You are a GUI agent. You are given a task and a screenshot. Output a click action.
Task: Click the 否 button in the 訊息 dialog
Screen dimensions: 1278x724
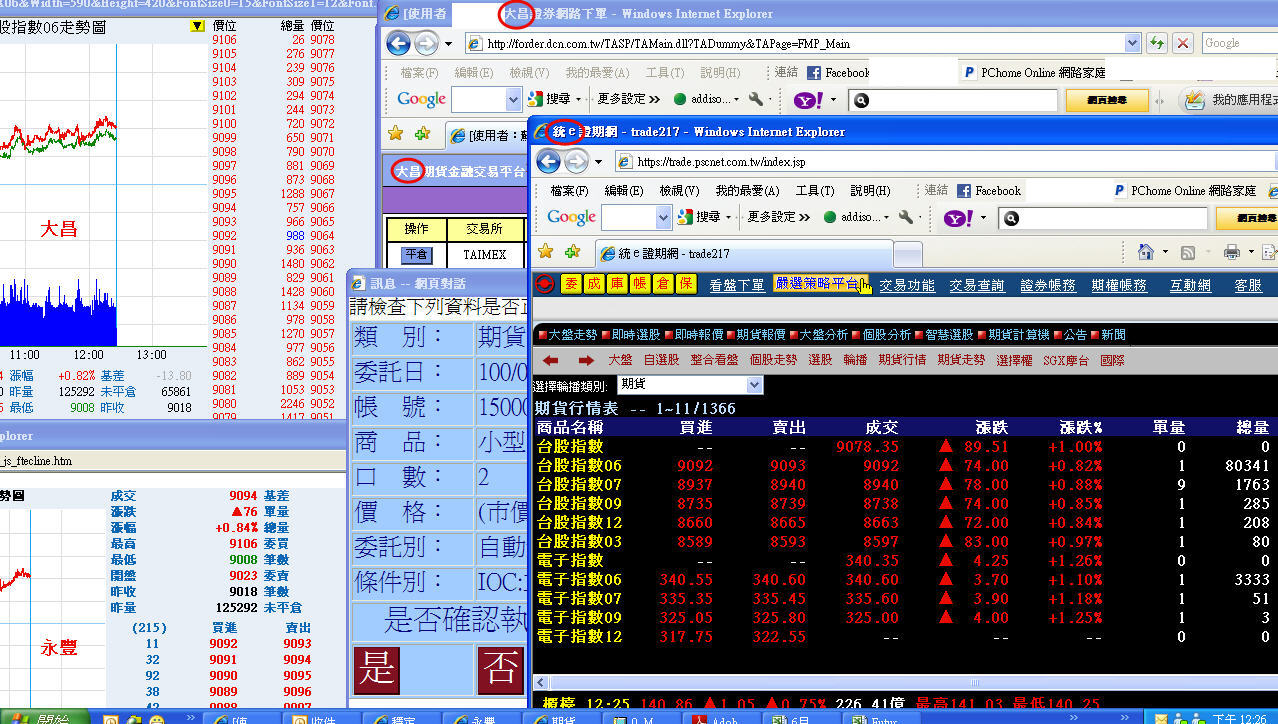500,669
